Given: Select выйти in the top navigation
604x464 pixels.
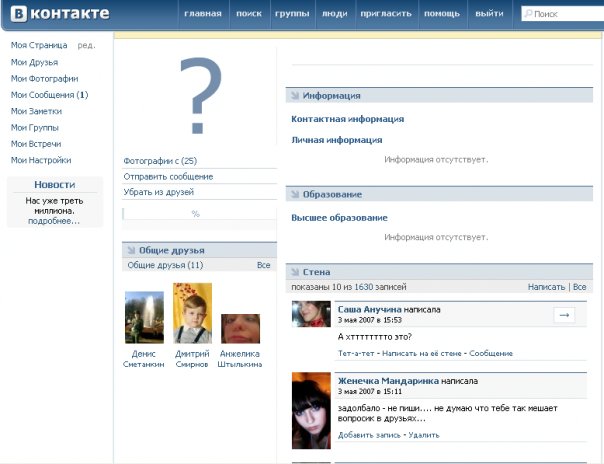Looking at the screenshot, I should pos(489,15).
